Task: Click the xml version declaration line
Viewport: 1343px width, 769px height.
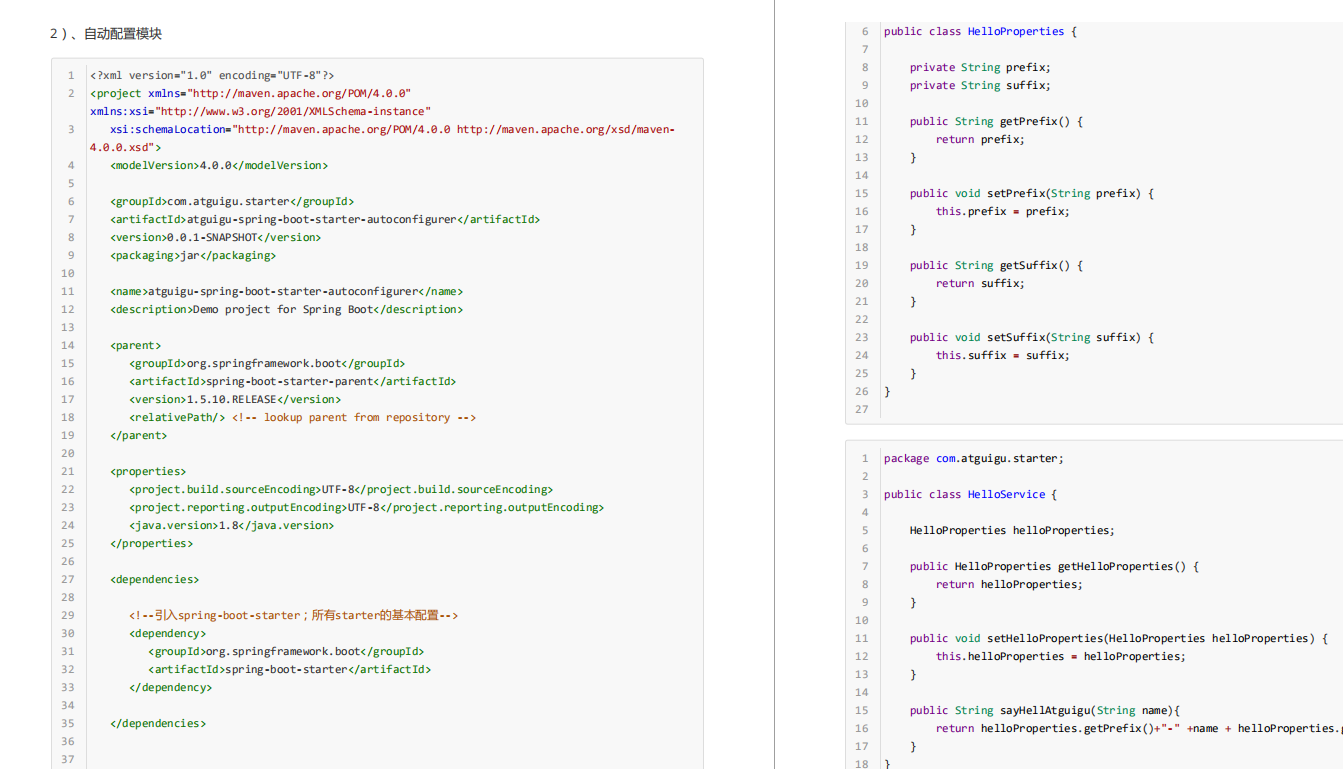Action: 212,76
